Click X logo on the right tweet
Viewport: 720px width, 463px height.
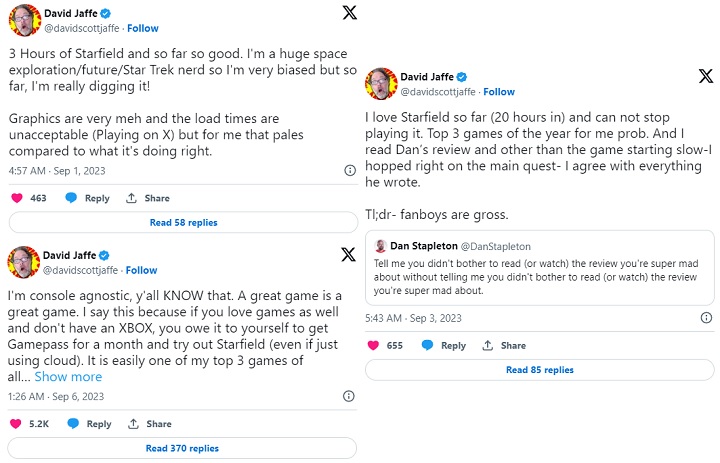(x=705, y=77)
